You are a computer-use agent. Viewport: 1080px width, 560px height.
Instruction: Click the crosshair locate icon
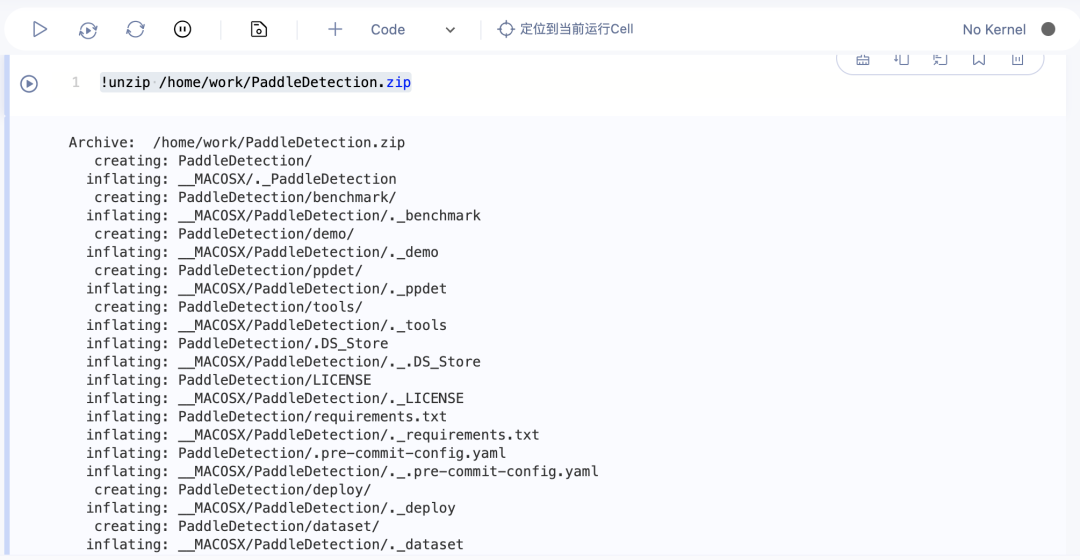click(506, 29)
